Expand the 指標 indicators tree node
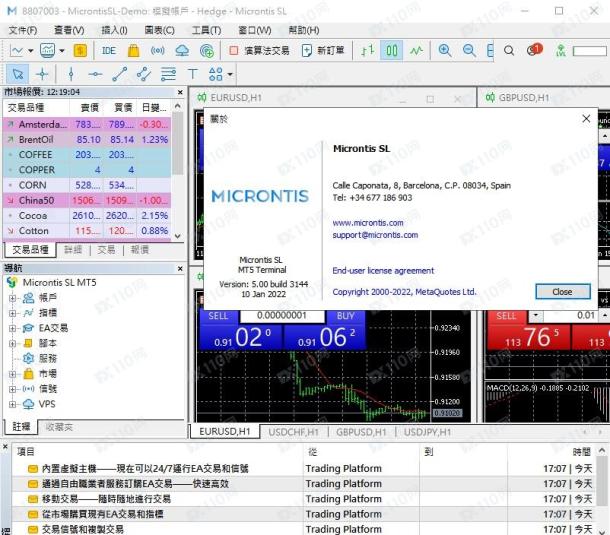The image size is (610, 535). click(12, 313)
